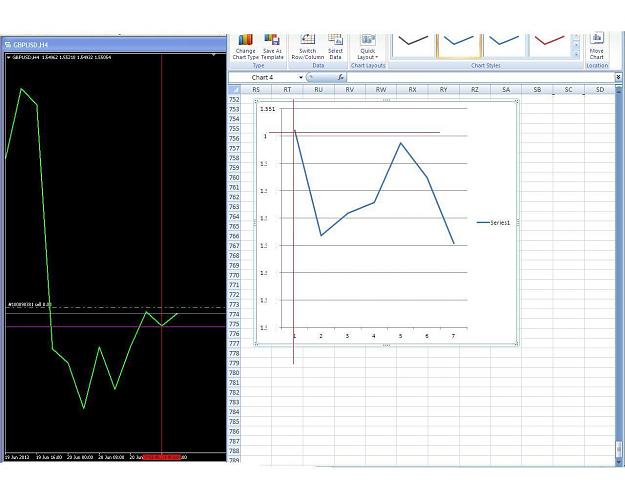Select row 770 header
This screenshot has width=625, height=500.
(x=234, y=275)
